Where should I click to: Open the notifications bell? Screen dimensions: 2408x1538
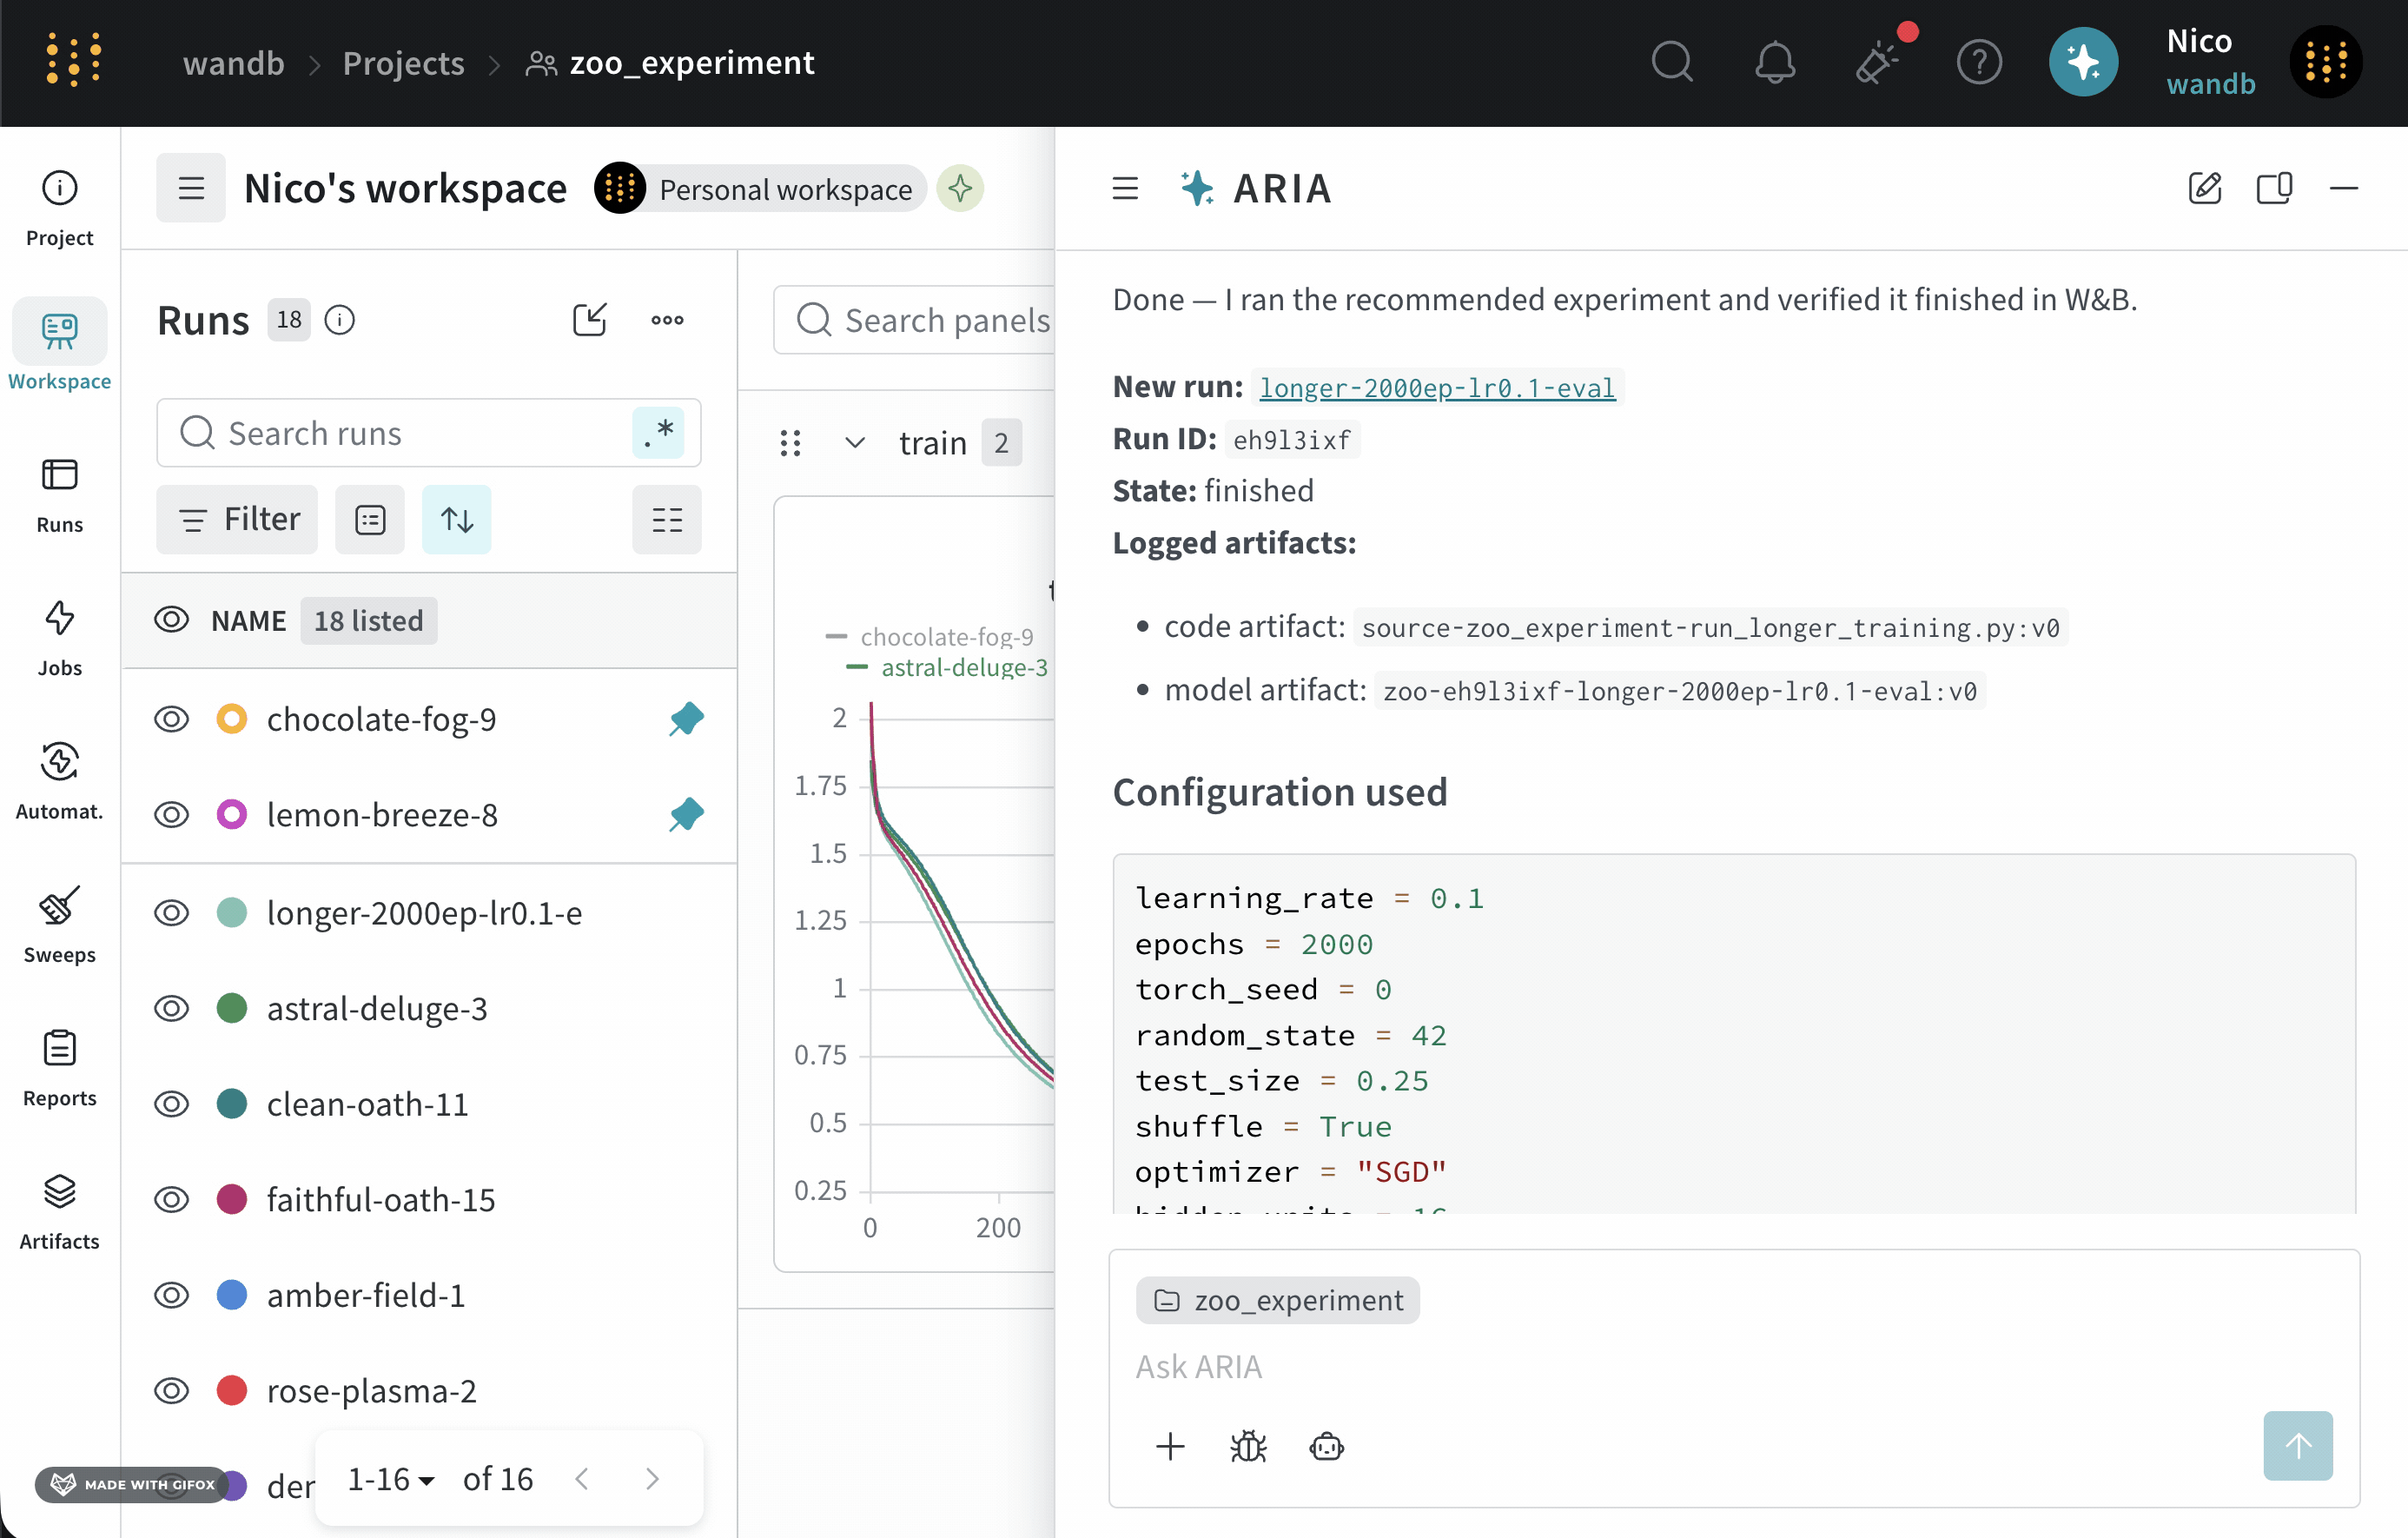pos(1775,62)
